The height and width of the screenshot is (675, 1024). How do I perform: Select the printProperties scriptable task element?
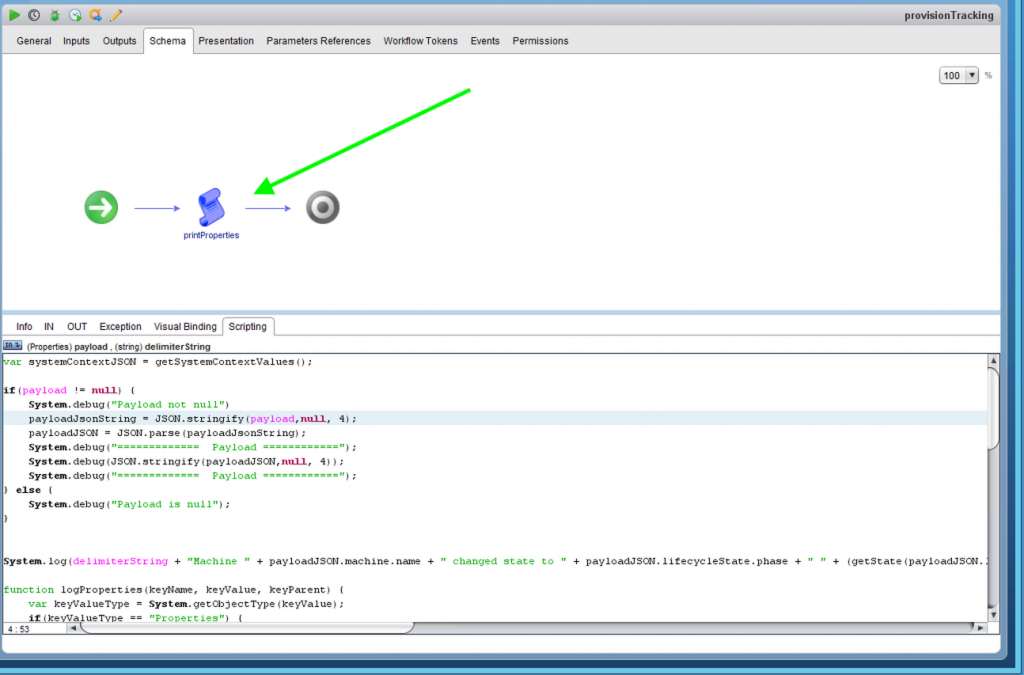pos(211,208)
